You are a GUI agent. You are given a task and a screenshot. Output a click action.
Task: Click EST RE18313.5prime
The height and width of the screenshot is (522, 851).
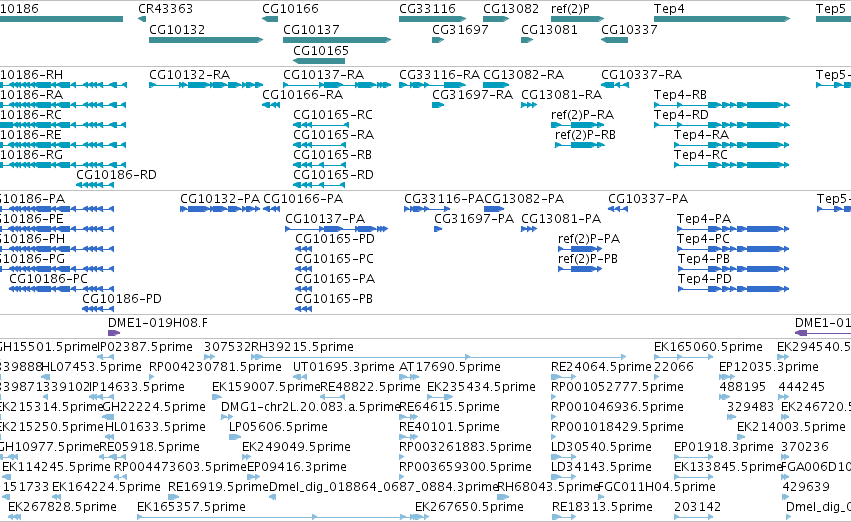(x=602, y=507)
